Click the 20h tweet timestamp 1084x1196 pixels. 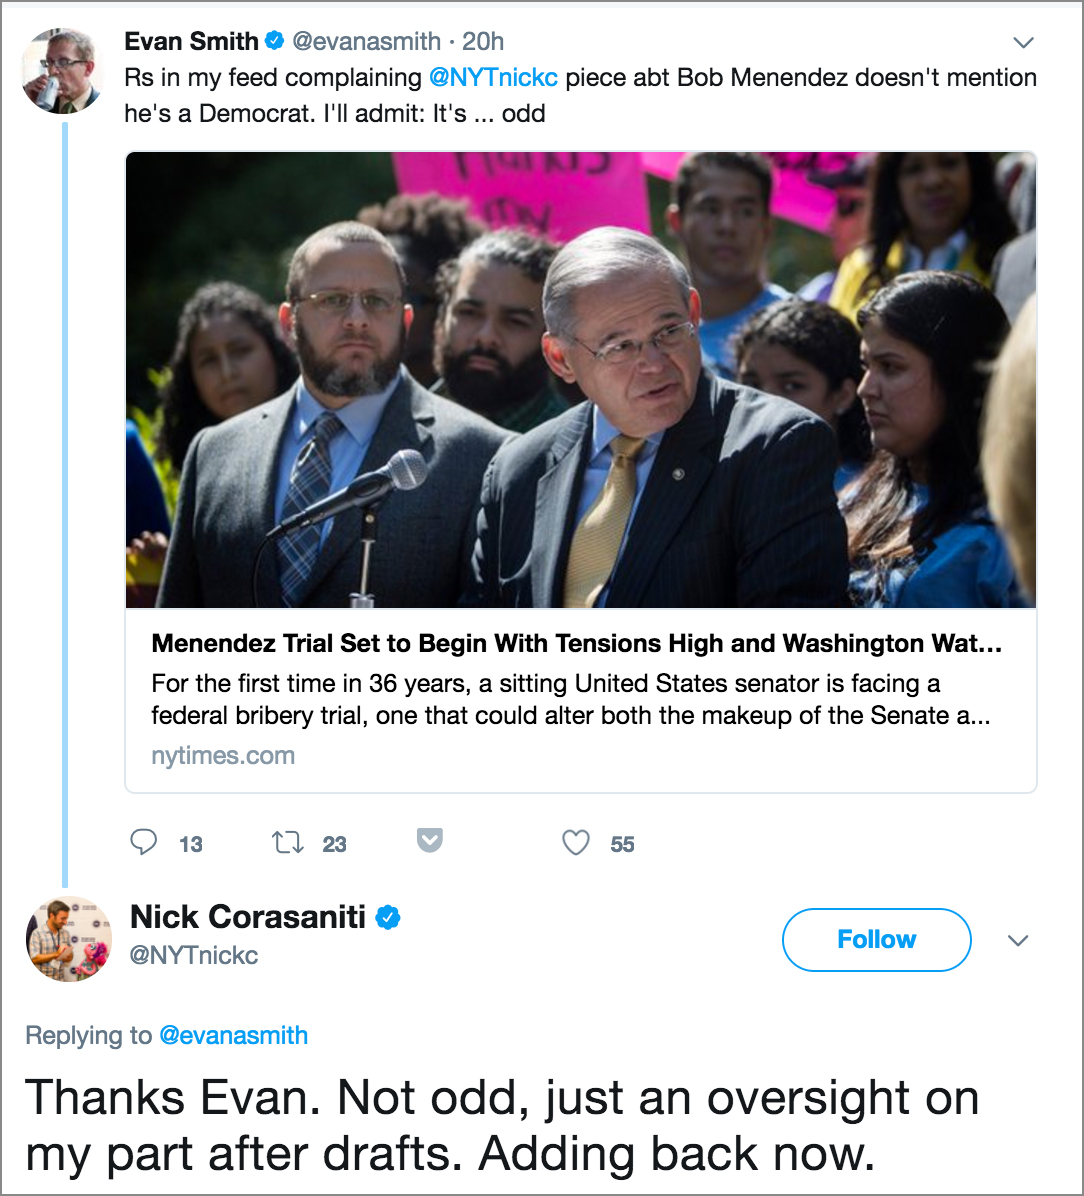pos(483,41)
